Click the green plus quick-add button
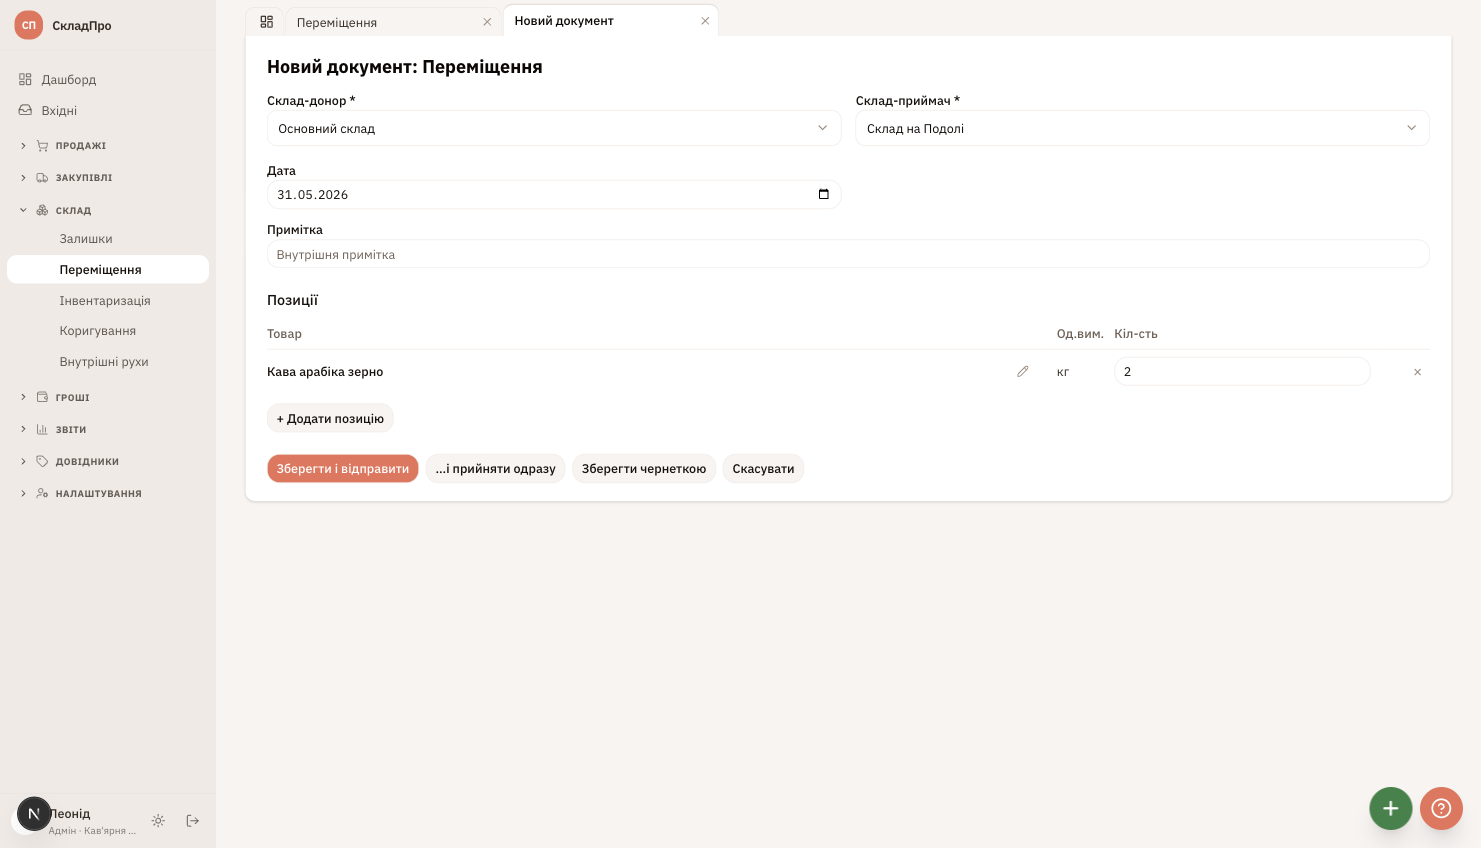1481x848 pixels. (1390, 808)
